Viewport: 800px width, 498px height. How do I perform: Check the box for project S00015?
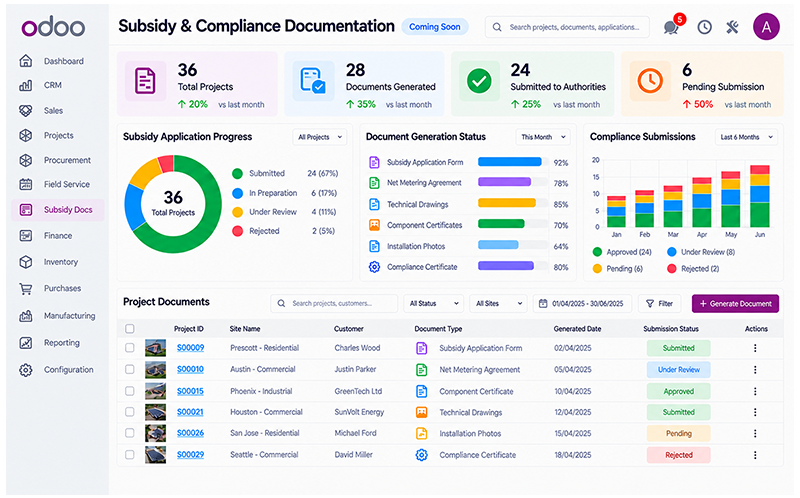(130, 391)
